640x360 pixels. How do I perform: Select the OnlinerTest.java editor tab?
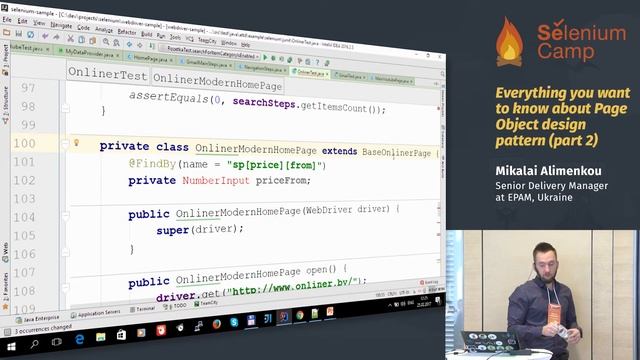coord(310,73)
